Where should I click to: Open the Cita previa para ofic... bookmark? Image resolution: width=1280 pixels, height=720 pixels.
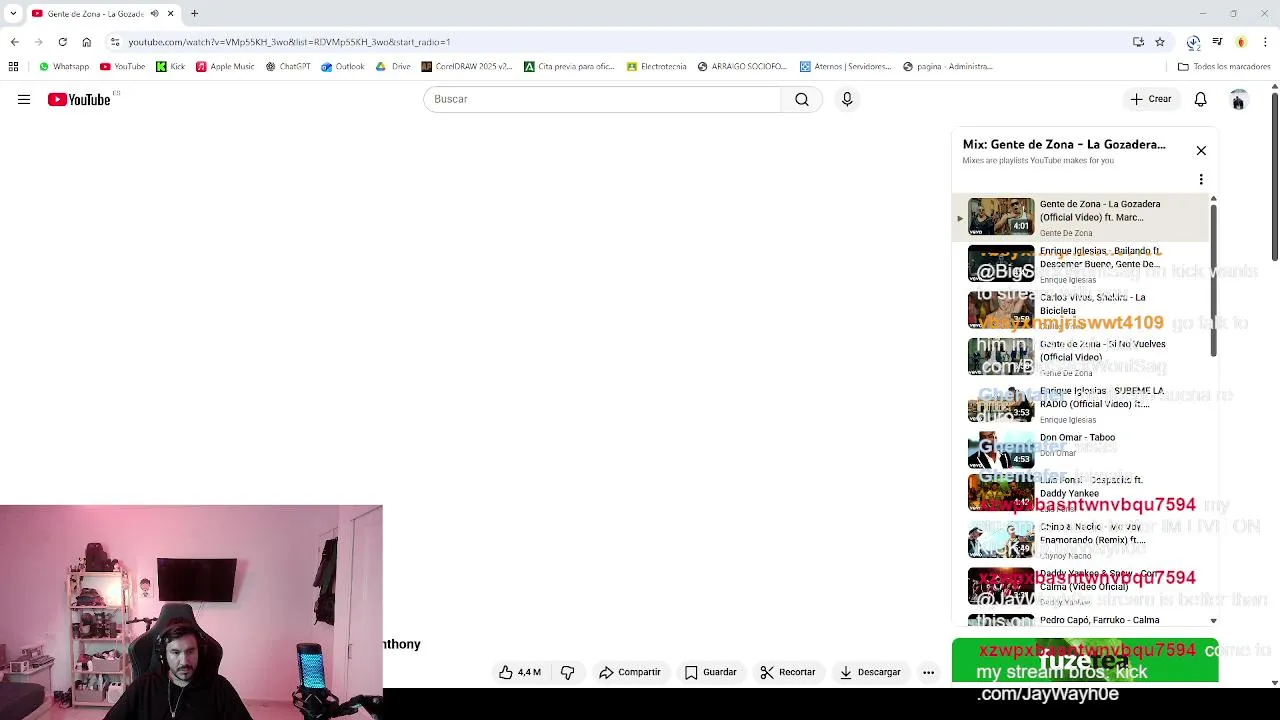(570, 67)
